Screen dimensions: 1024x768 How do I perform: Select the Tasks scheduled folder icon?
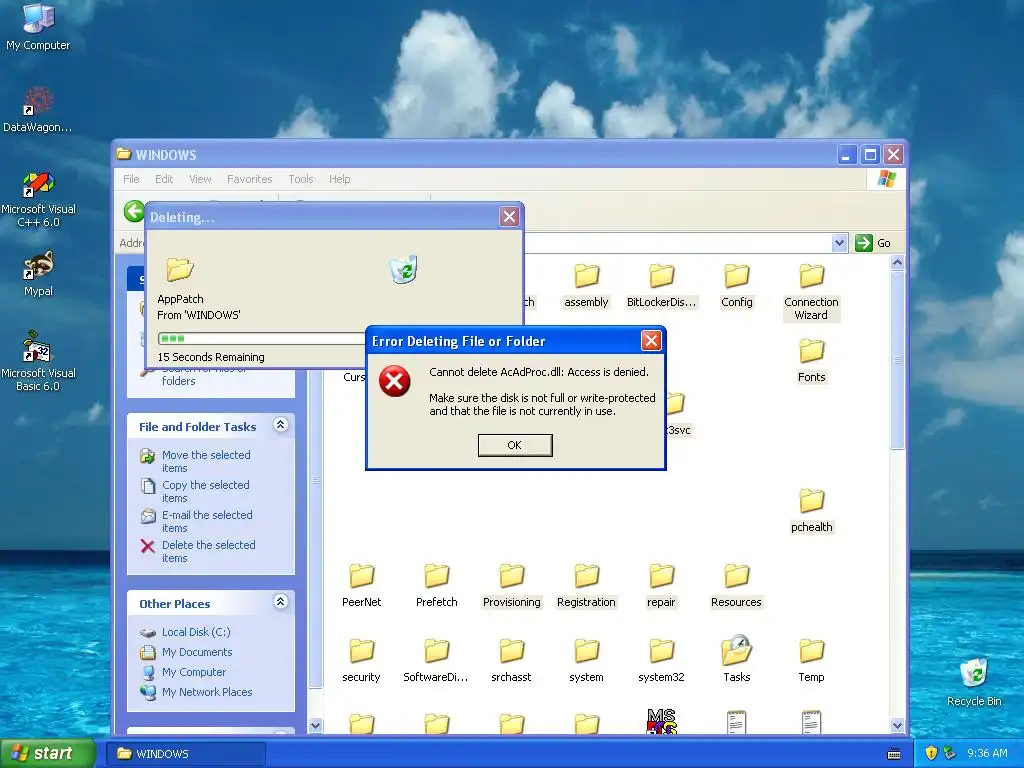tap(737, 650)
